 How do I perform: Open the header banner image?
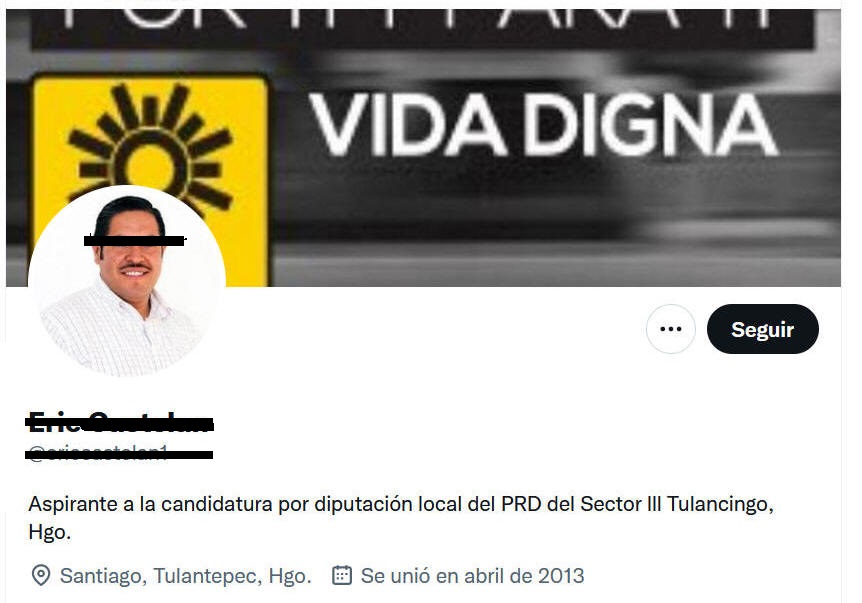pyautogui.click(x=423, y=147)
